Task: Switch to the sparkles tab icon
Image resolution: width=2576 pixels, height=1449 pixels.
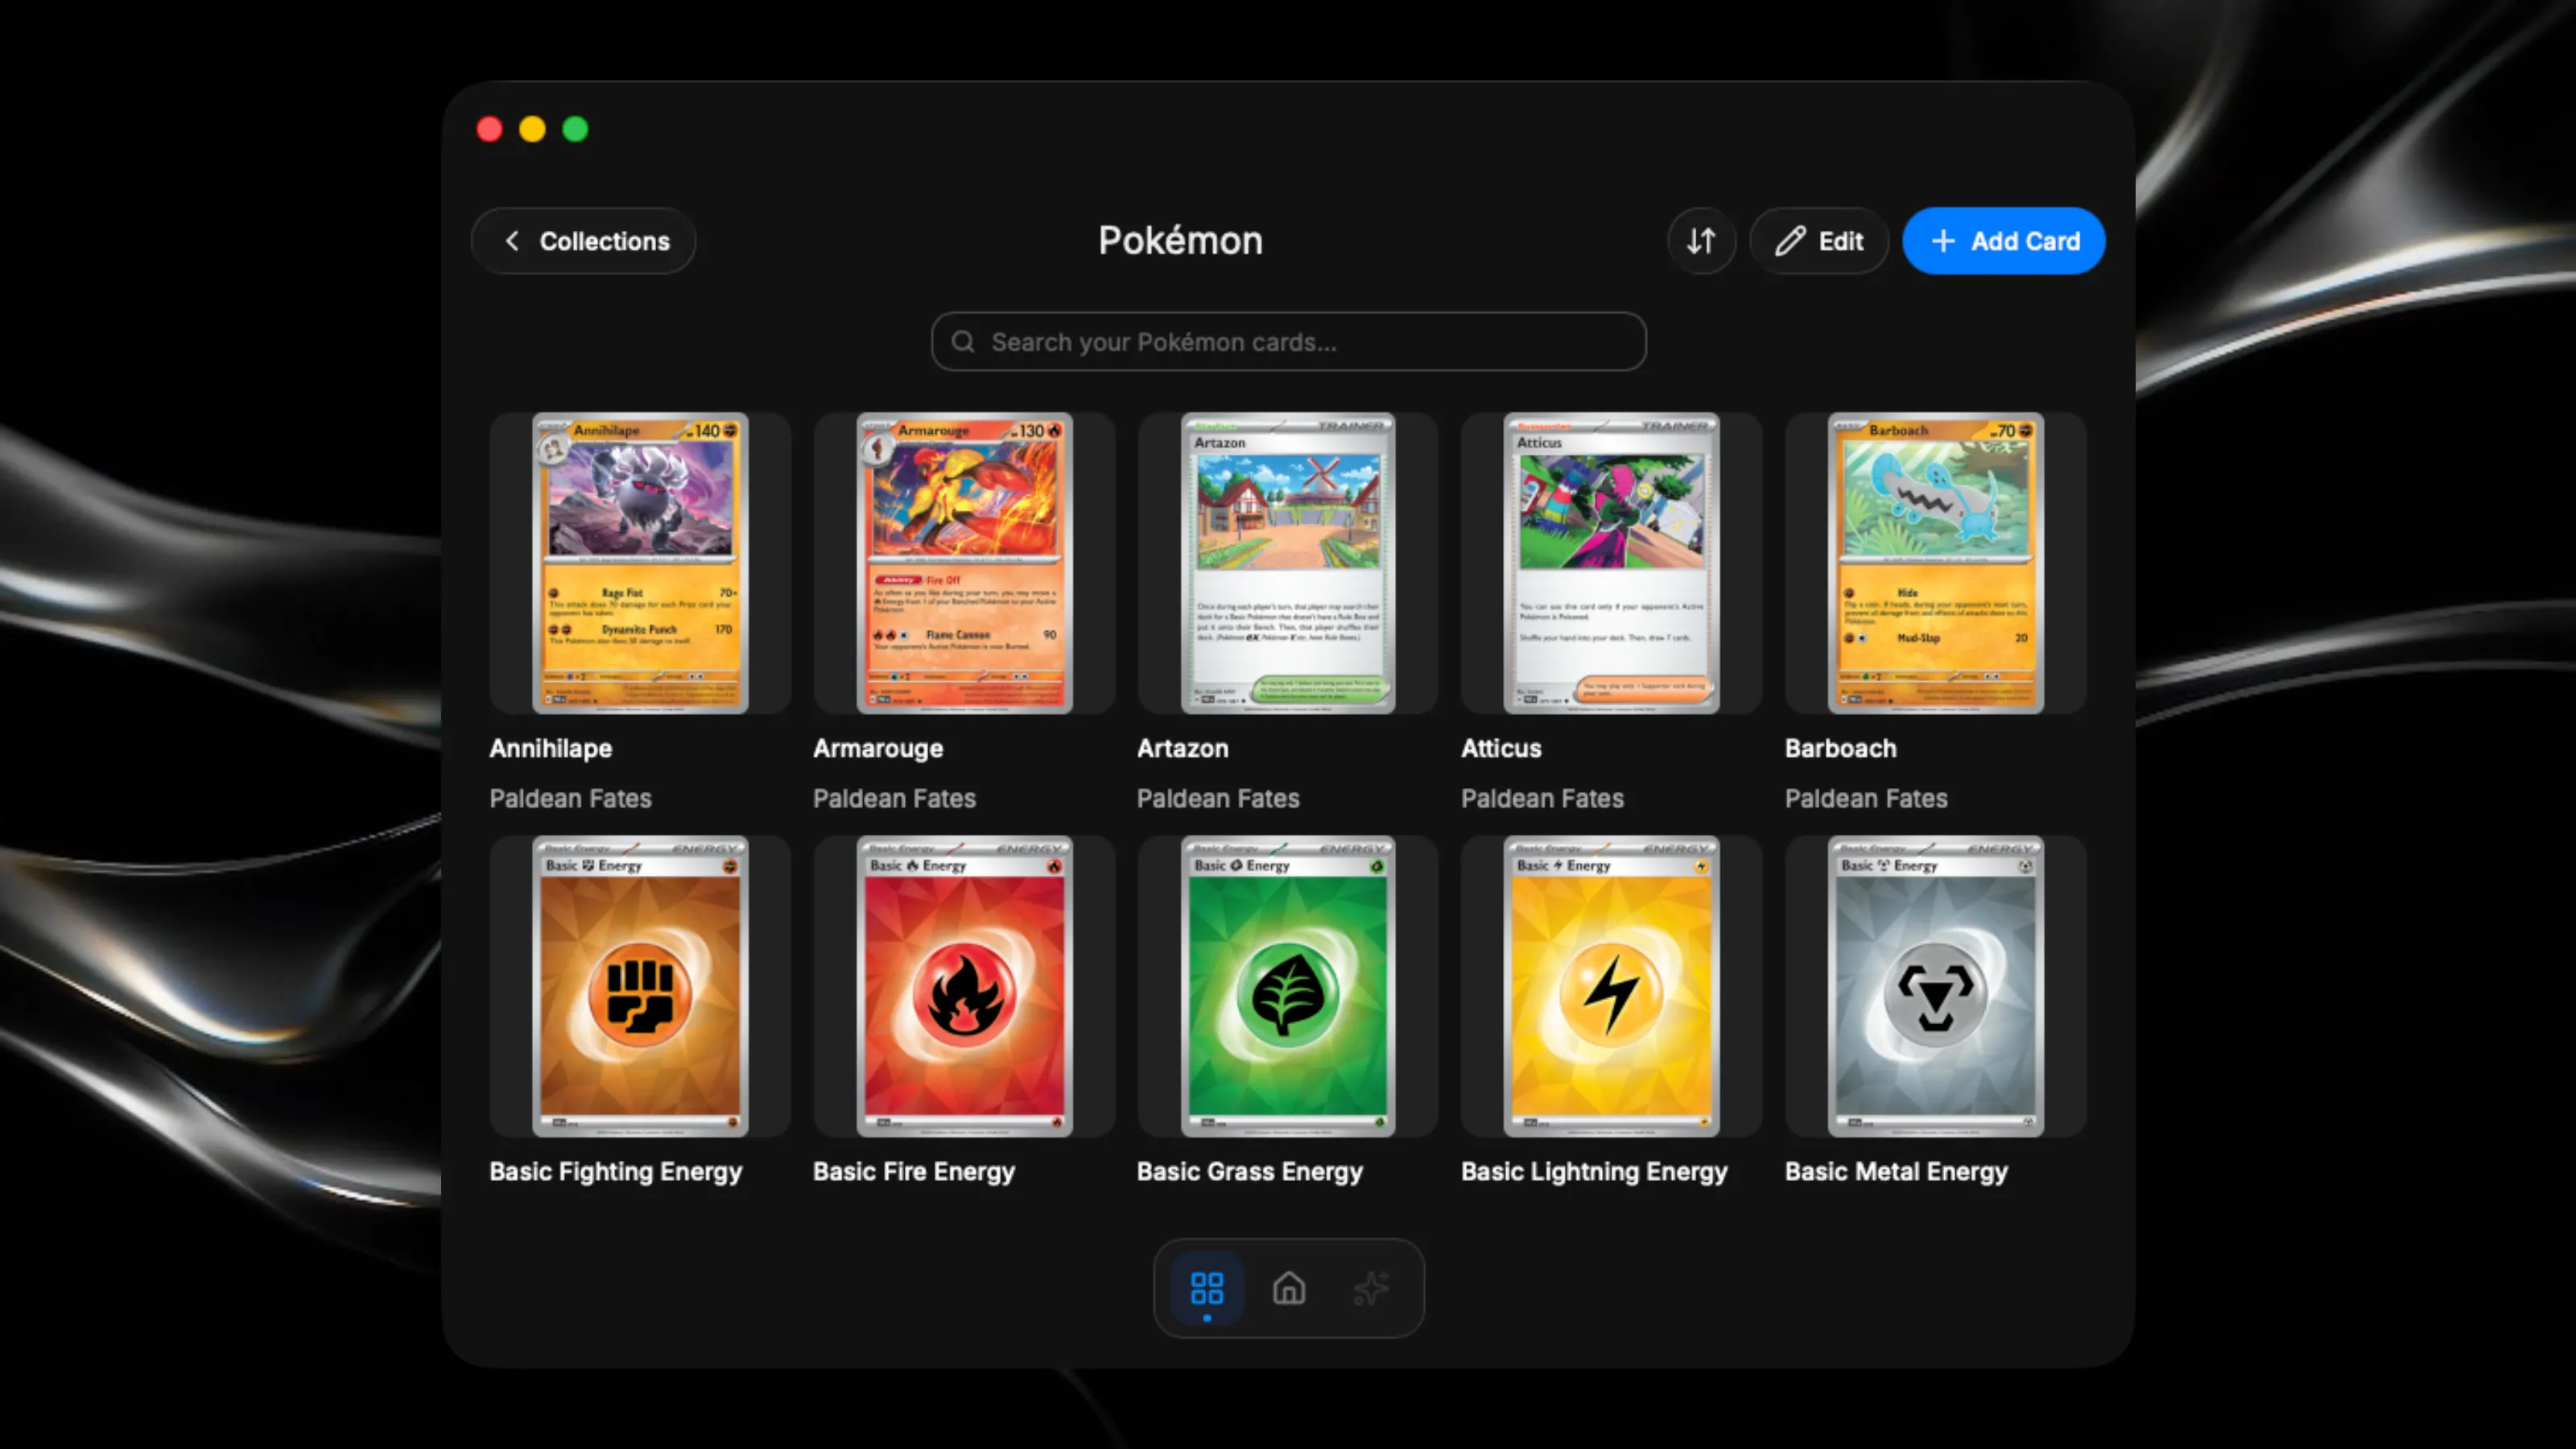Action: pos(1371,1288)
